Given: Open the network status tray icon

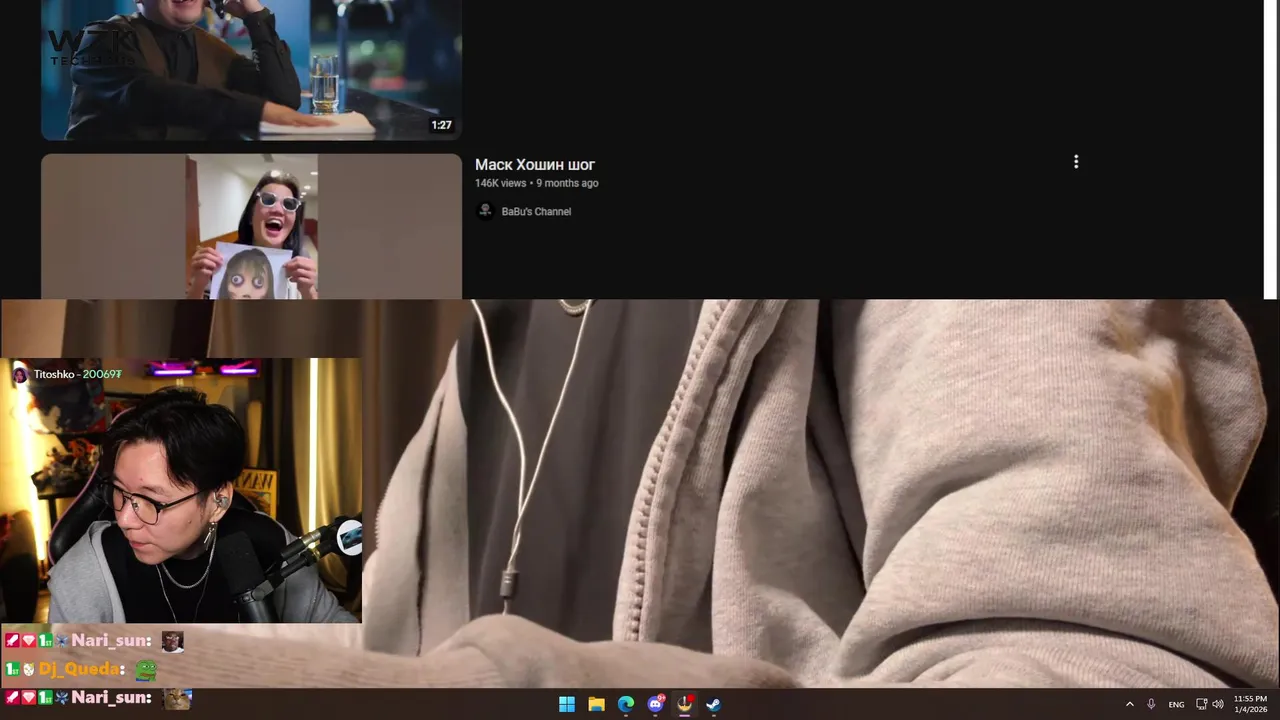Looking at the screenshot, I should click(x=1201, y=704).
